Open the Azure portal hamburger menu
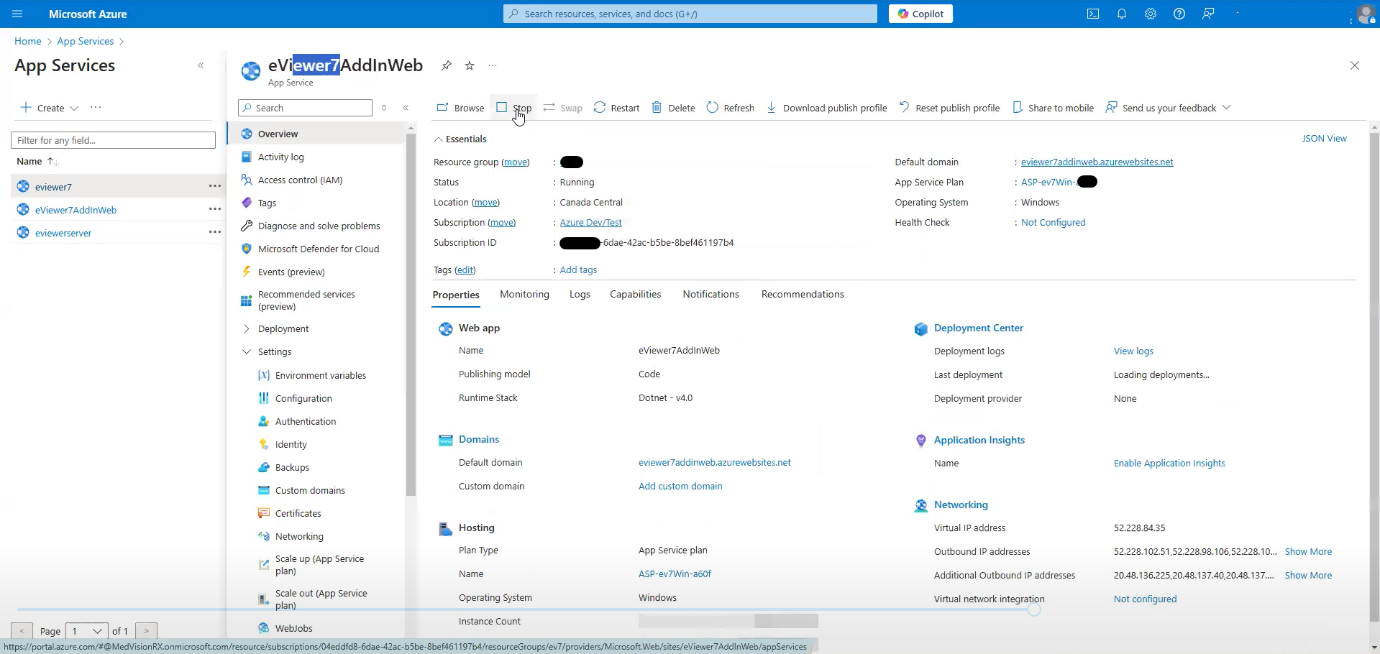 [17, 14]
